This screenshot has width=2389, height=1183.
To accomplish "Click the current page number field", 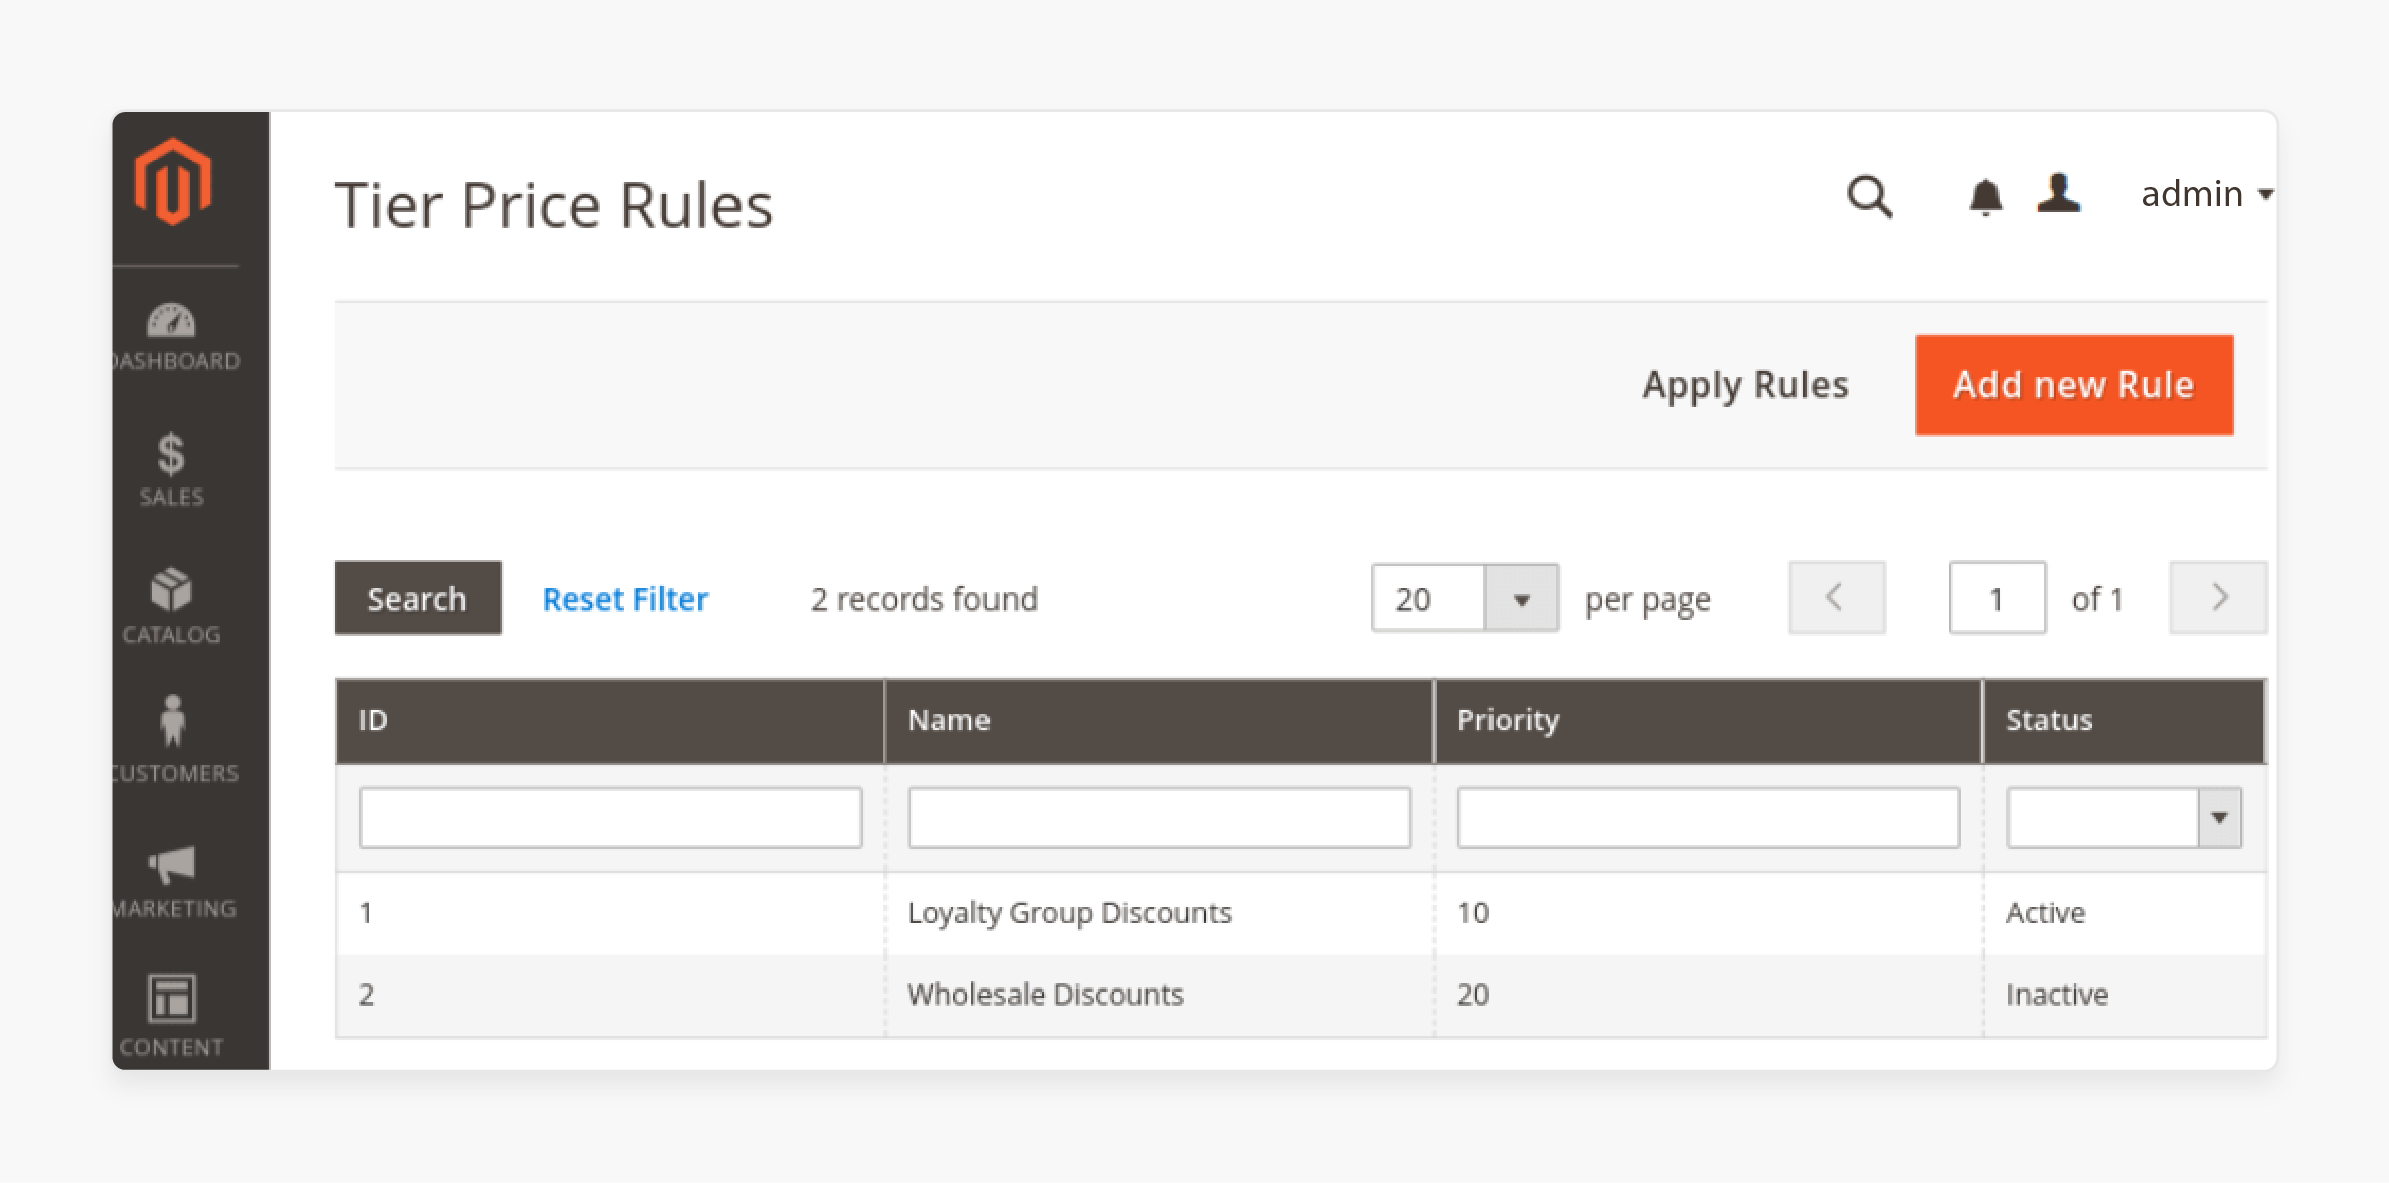I will (x=1997, y=598).
